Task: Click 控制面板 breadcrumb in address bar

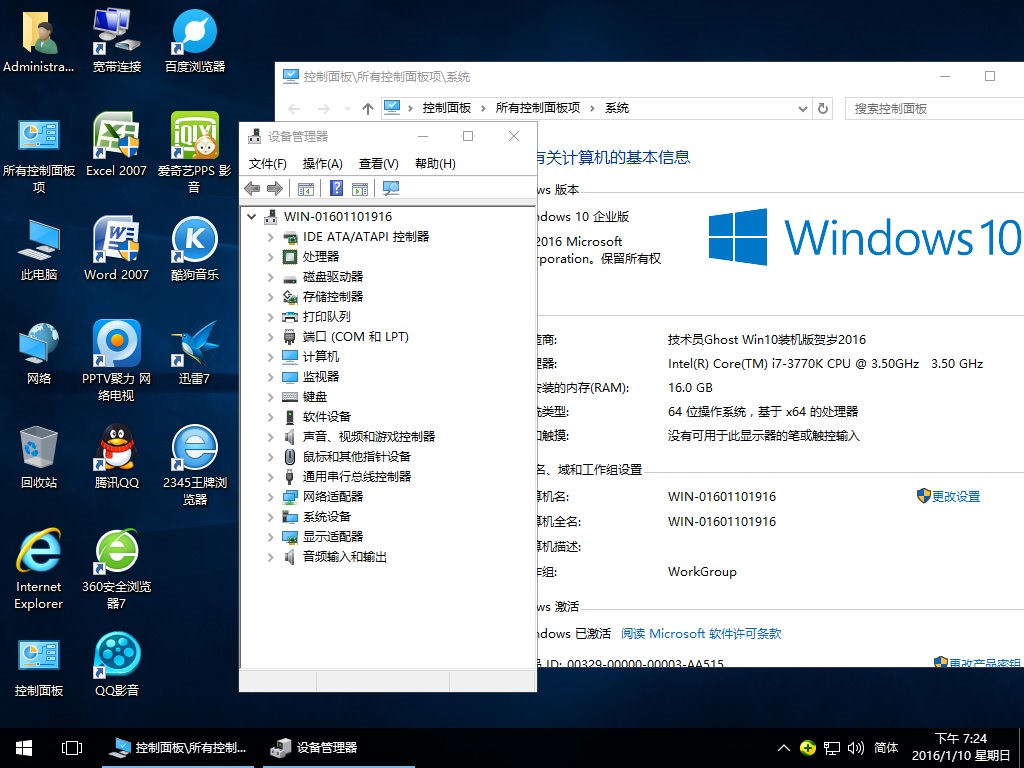Action: (447, 108)
